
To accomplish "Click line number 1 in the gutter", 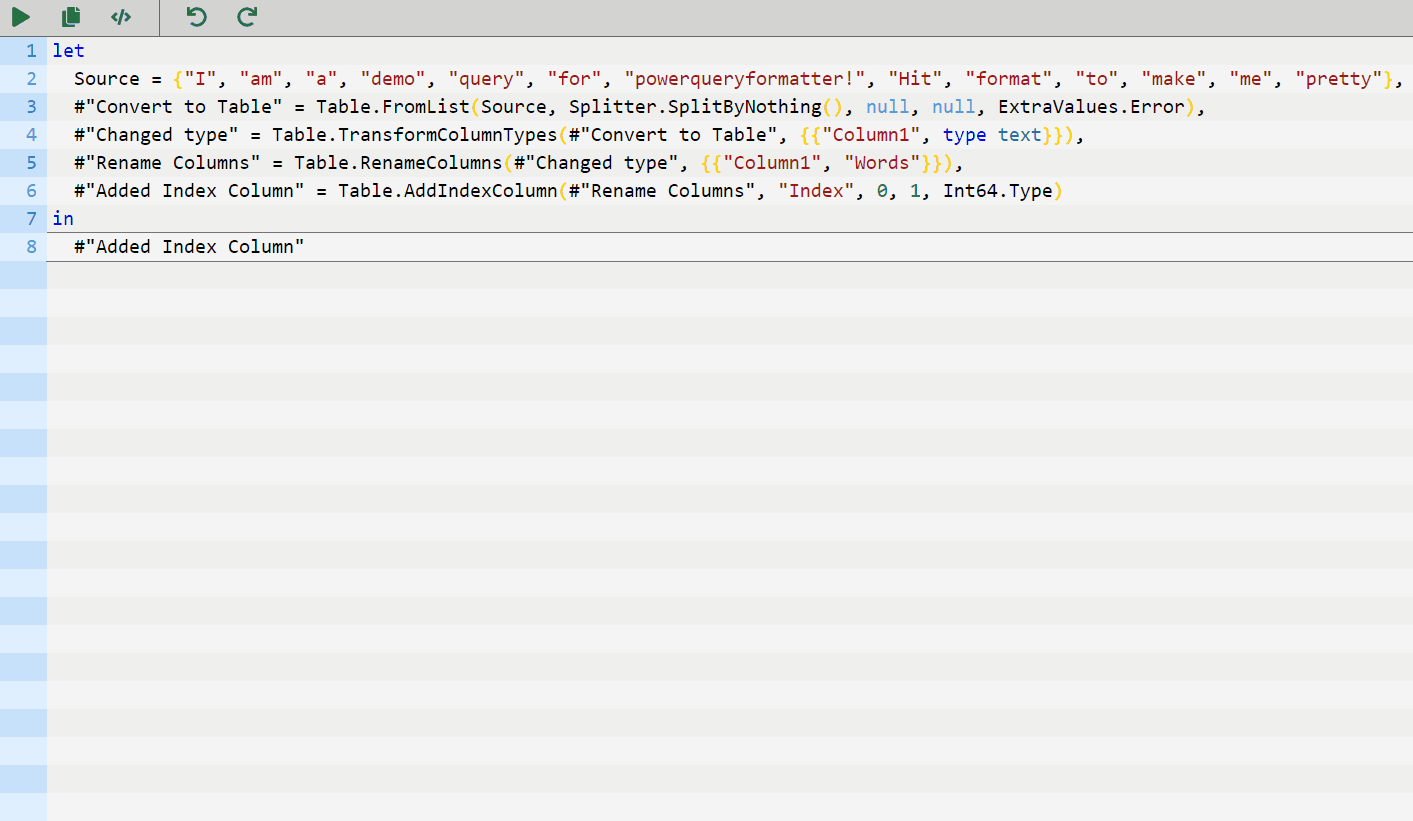I will [x=30, y=50].
